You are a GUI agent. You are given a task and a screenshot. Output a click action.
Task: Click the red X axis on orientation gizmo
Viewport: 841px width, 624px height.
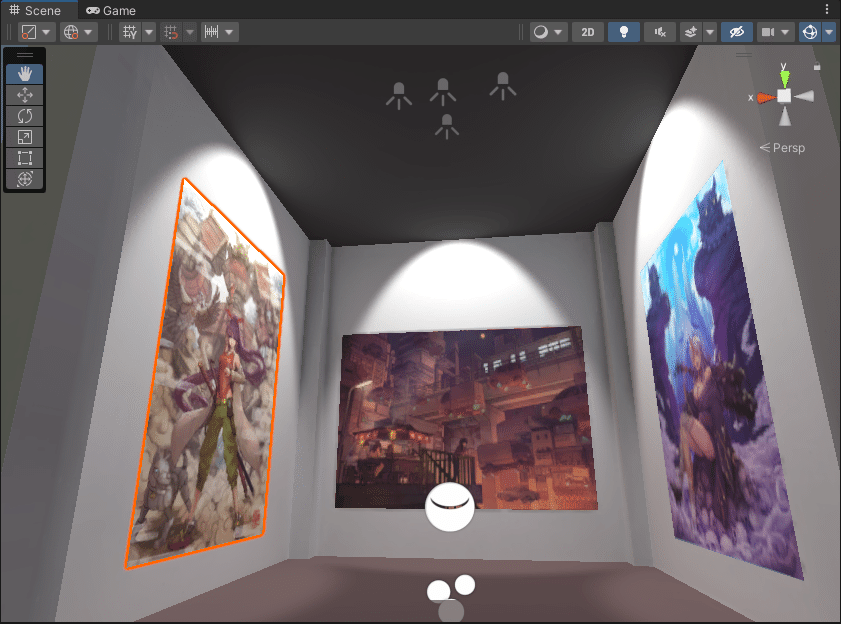765,98
